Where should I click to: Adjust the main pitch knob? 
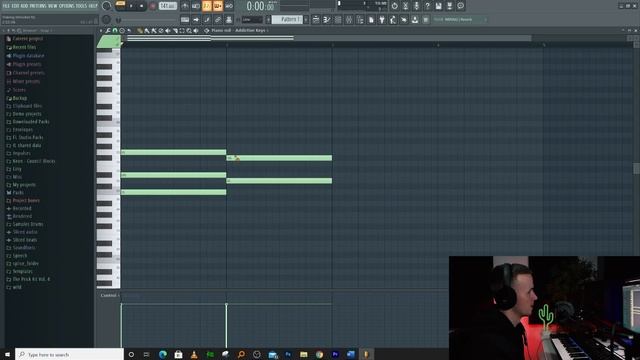107,20
